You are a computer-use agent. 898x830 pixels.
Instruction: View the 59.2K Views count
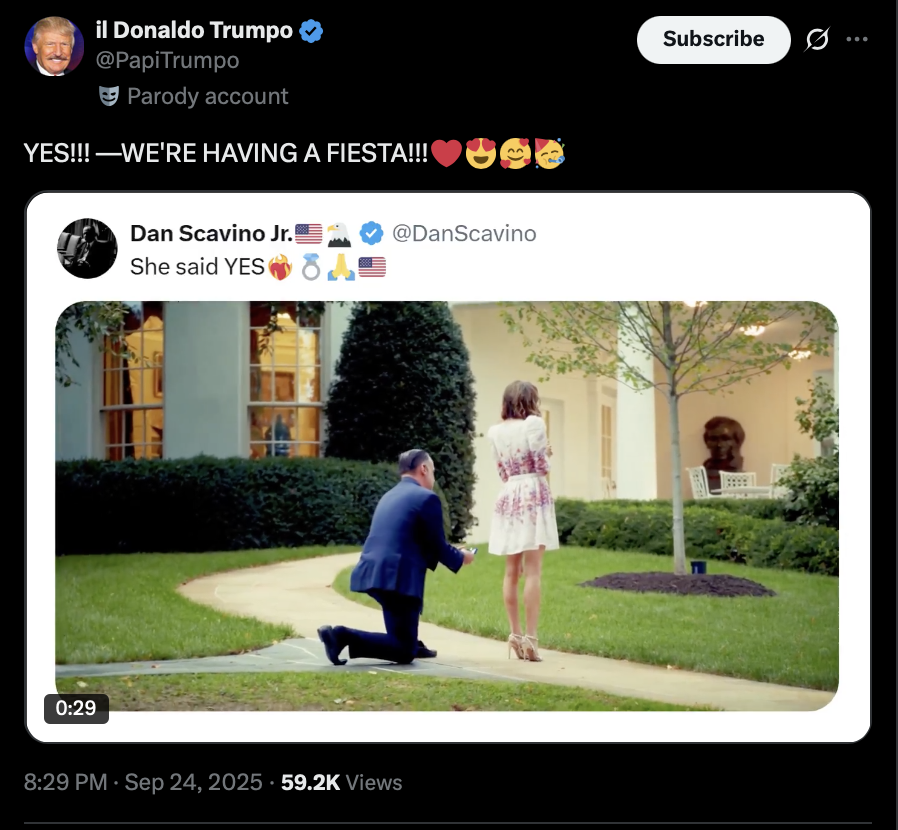[x=341, y=782]
